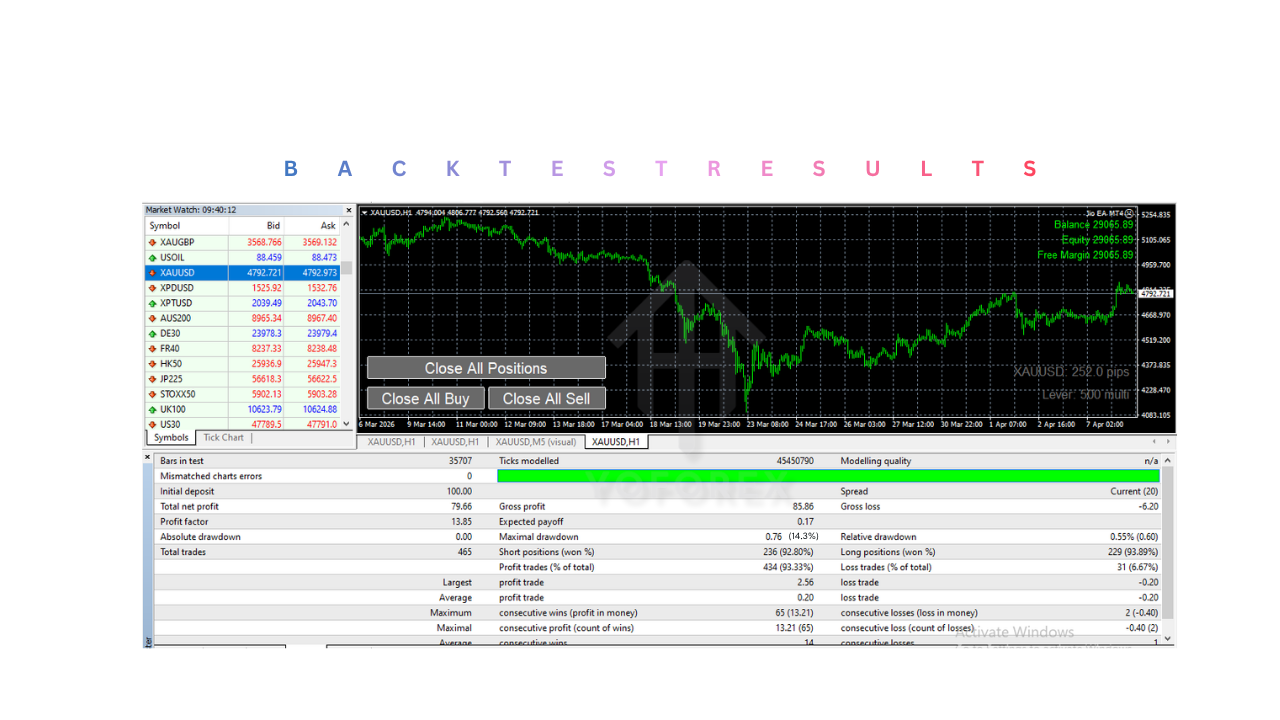The width and height of the screenshot is (1280, 720).
Task: Click the XPTUSD green arrow icon
Action: click(153, 303)
